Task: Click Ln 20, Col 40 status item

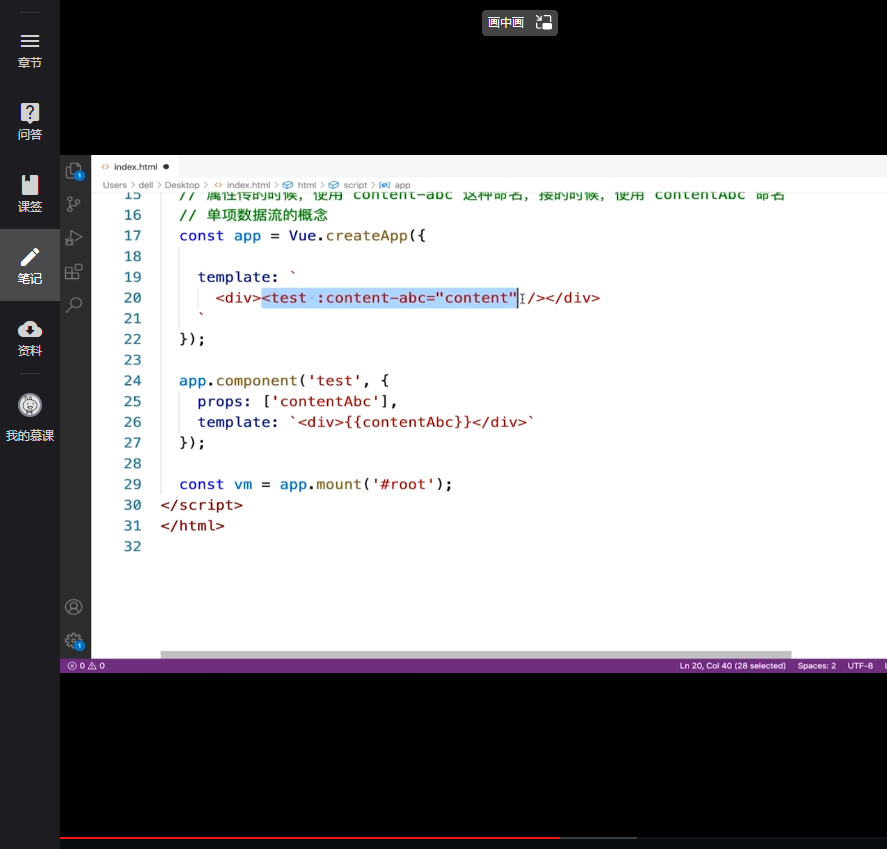Action: (x=732, y=665)
